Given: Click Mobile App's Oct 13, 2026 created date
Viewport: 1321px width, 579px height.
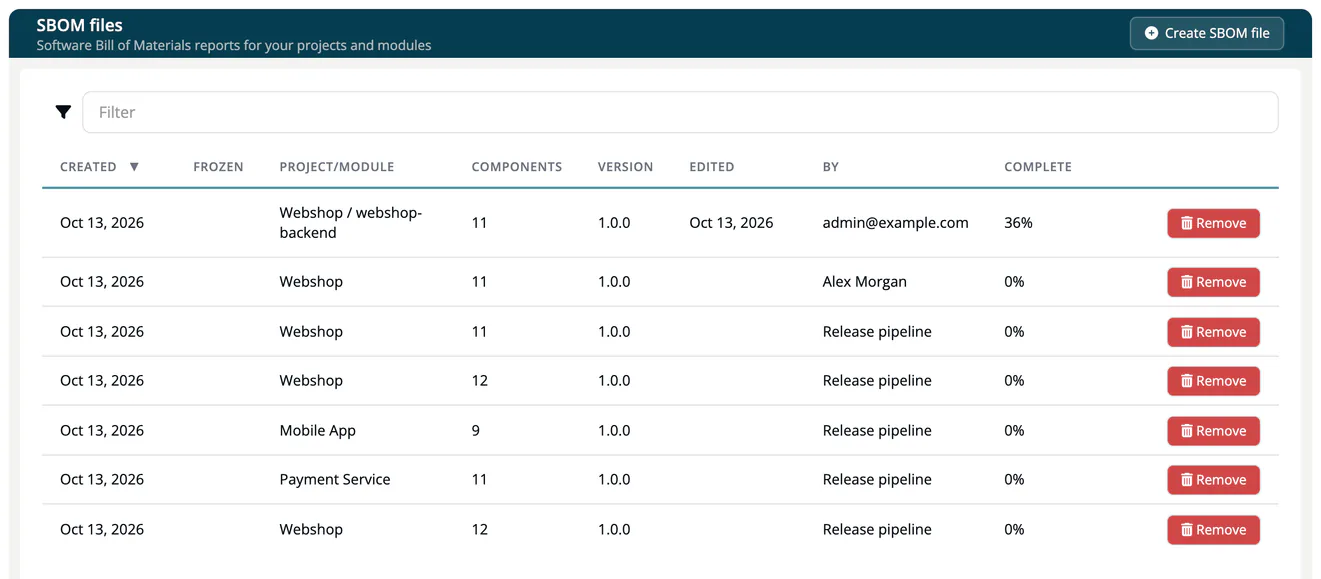Looking at the screenshot, I should [102, 431].
